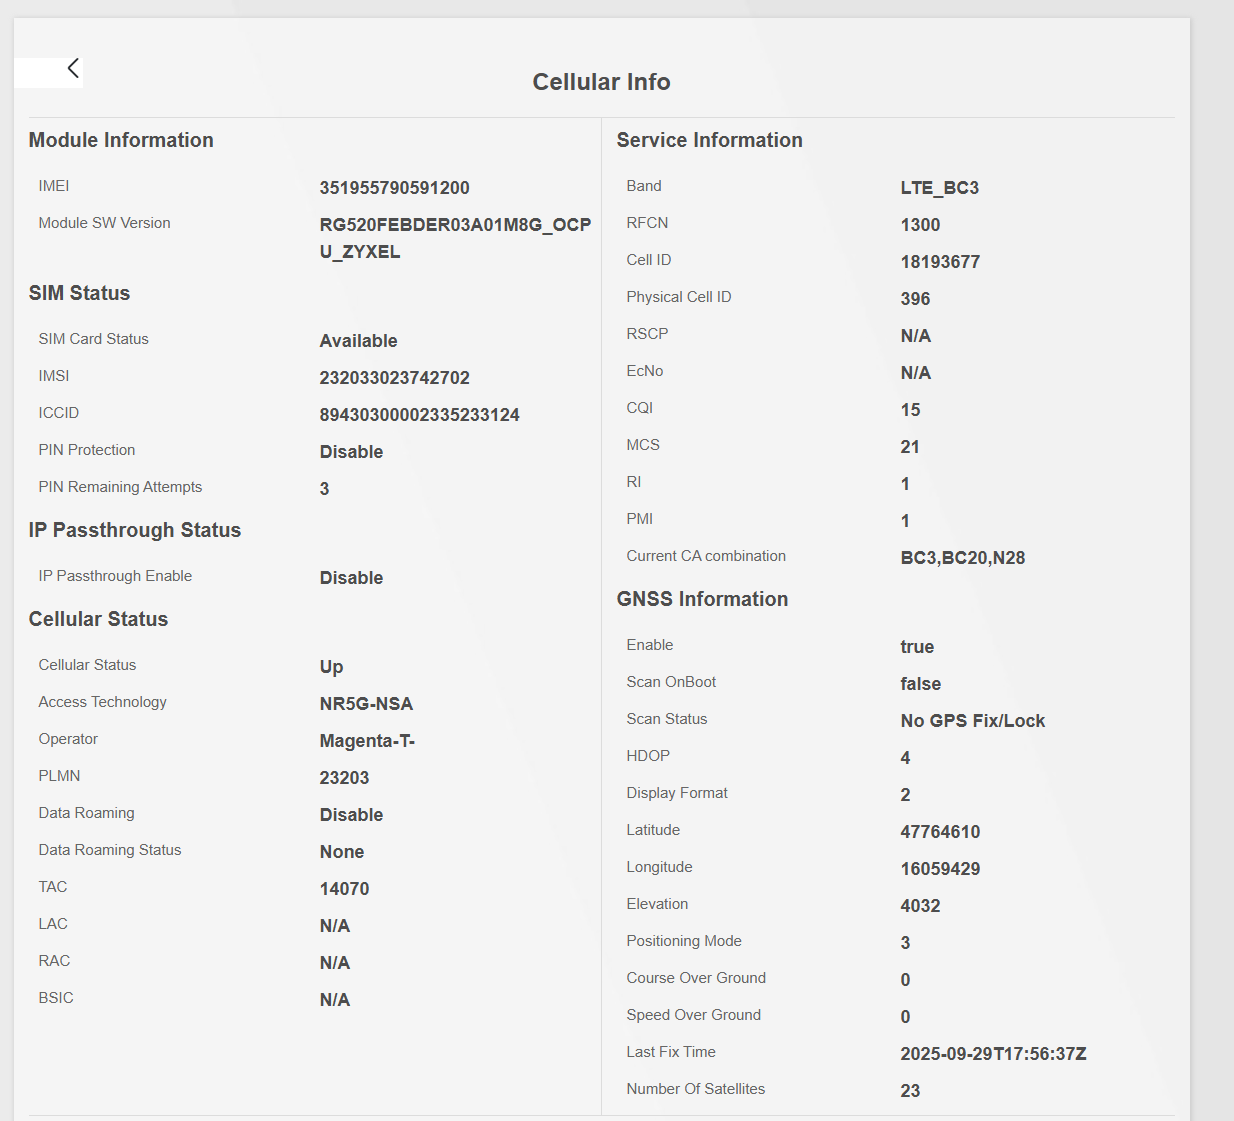The image size is (1234, 1121).
Task: Select SIM Card Status value Available
Action: (358, 341)
